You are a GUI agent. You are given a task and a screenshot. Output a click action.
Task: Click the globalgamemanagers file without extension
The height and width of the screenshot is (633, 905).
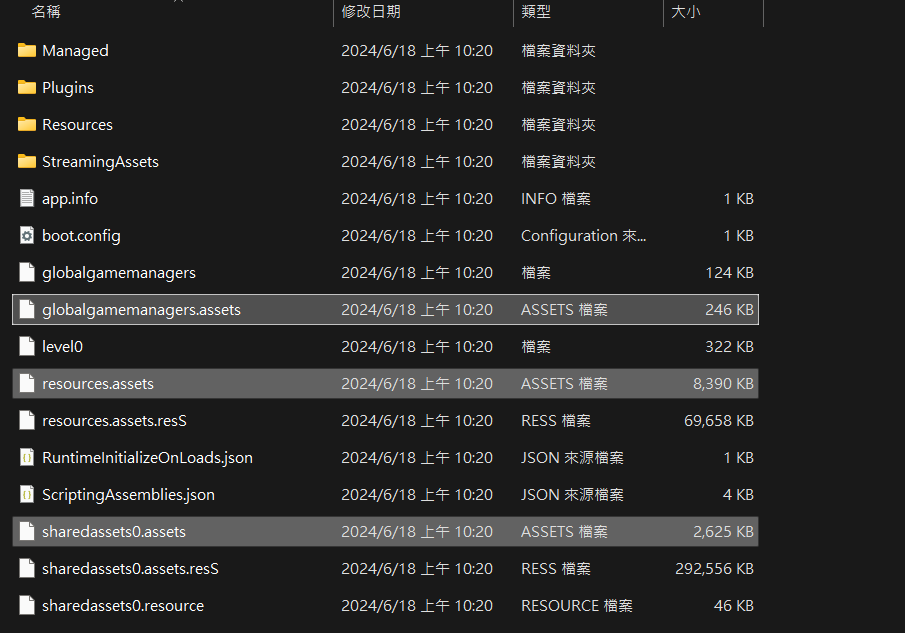[x=119, y=273]
